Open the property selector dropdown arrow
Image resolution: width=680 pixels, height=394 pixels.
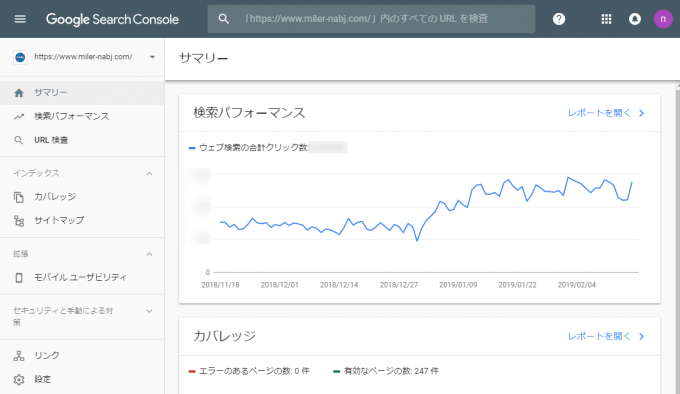(x=152, y=57)
